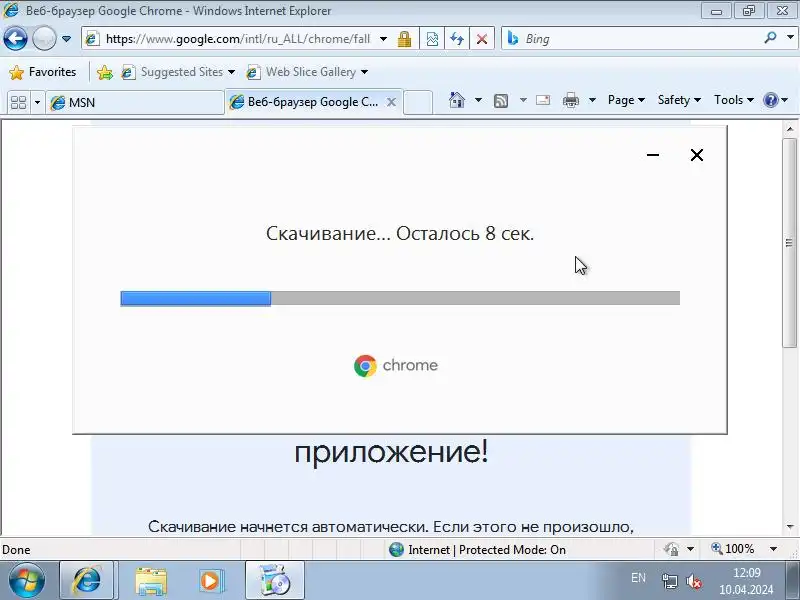Image resolution: width=800 pixels, height=600 pixels.
Task: Click the download progress bar
Action: [400, 298]
